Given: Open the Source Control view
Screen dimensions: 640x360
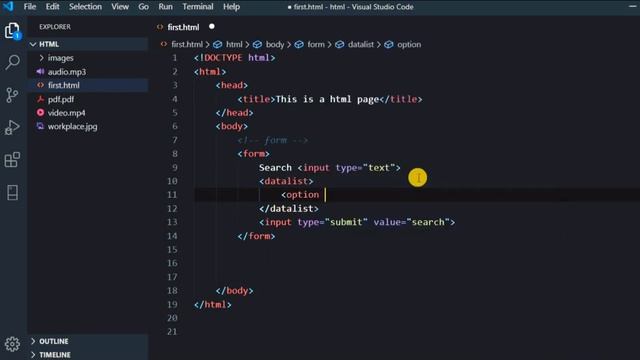Looking at the screenshot, I should point(12,95).
